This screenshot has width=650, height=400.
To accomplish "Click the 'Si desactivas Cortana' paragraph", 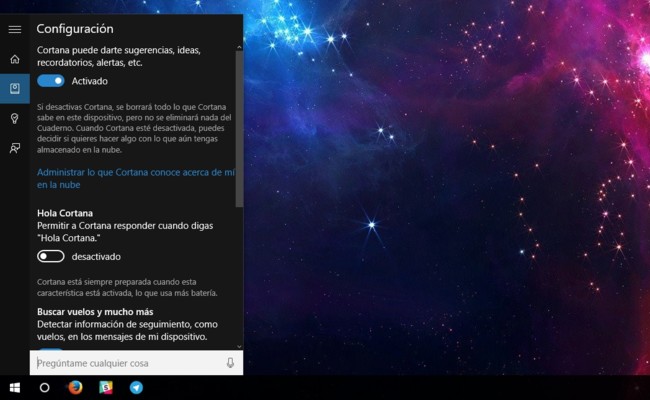I will pos(134,128).
